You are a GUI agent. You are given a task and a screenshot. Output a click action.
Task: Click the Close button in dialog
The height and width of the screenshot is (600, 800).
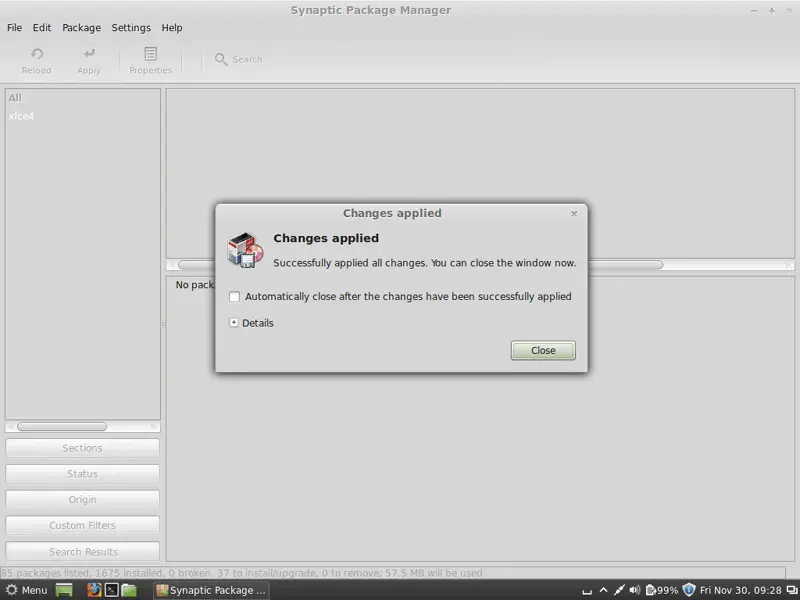[543, 351]
